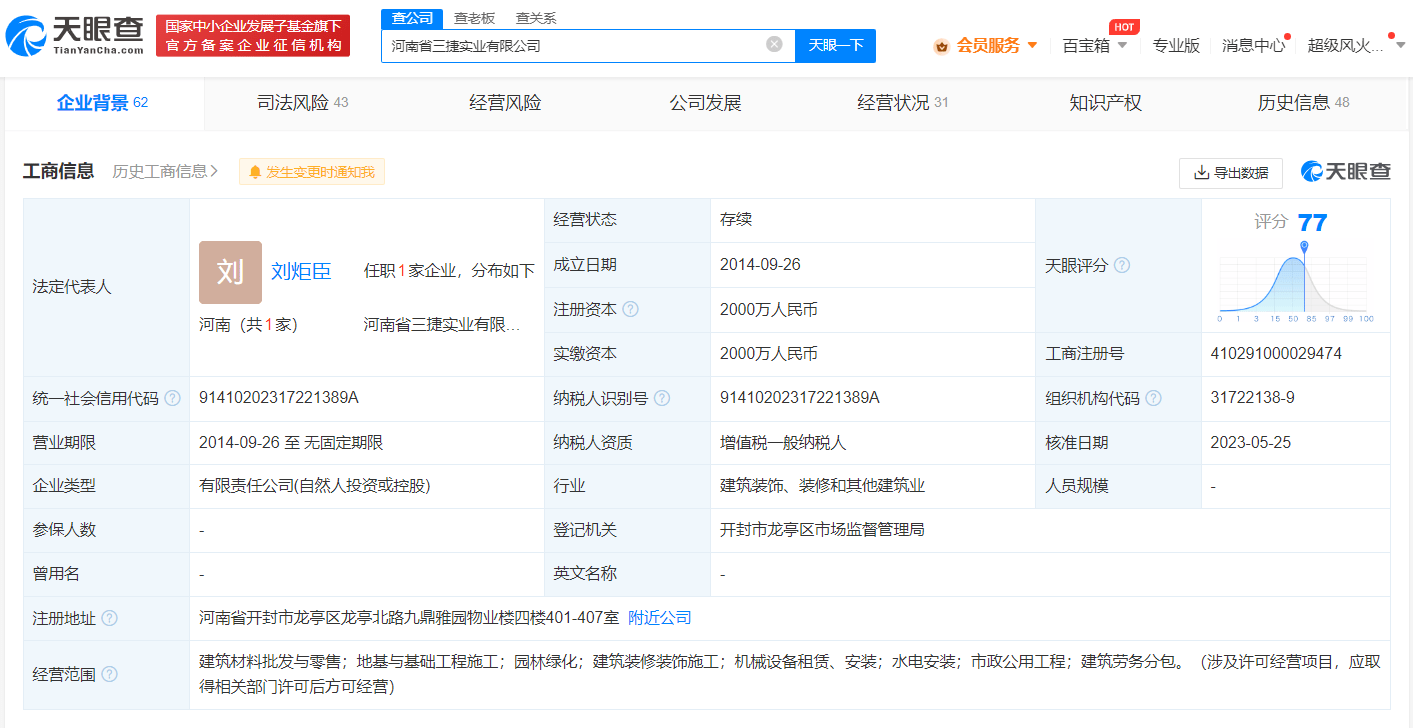Click credit code 91410202317221389A under 统一社会信用代码

click(x=279, y=397)
